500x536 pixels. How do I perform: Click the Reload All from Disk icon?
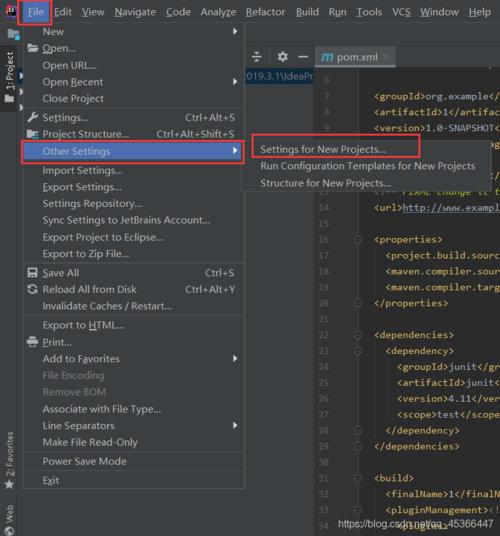point(32,290)
